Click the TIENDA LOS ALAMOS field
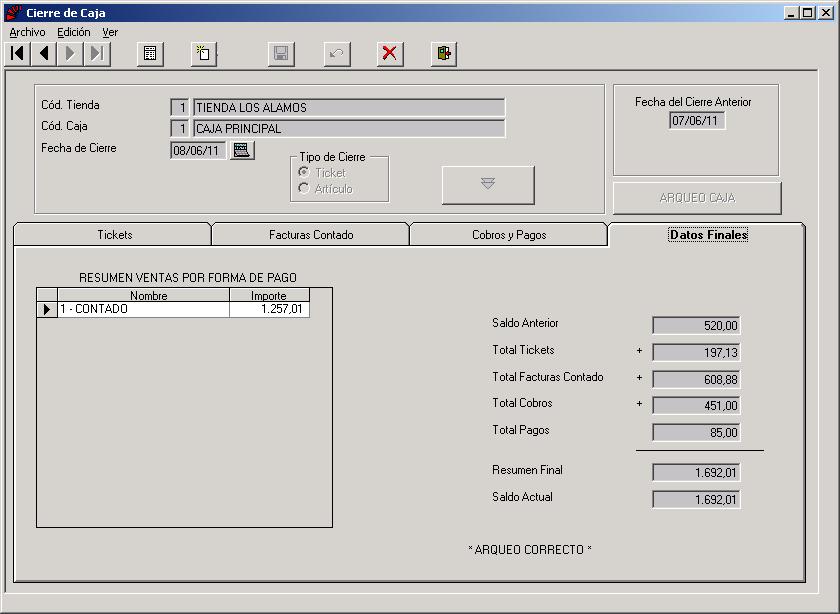The image size is (840, 614). pyautogui.click(x=349, y=107)
